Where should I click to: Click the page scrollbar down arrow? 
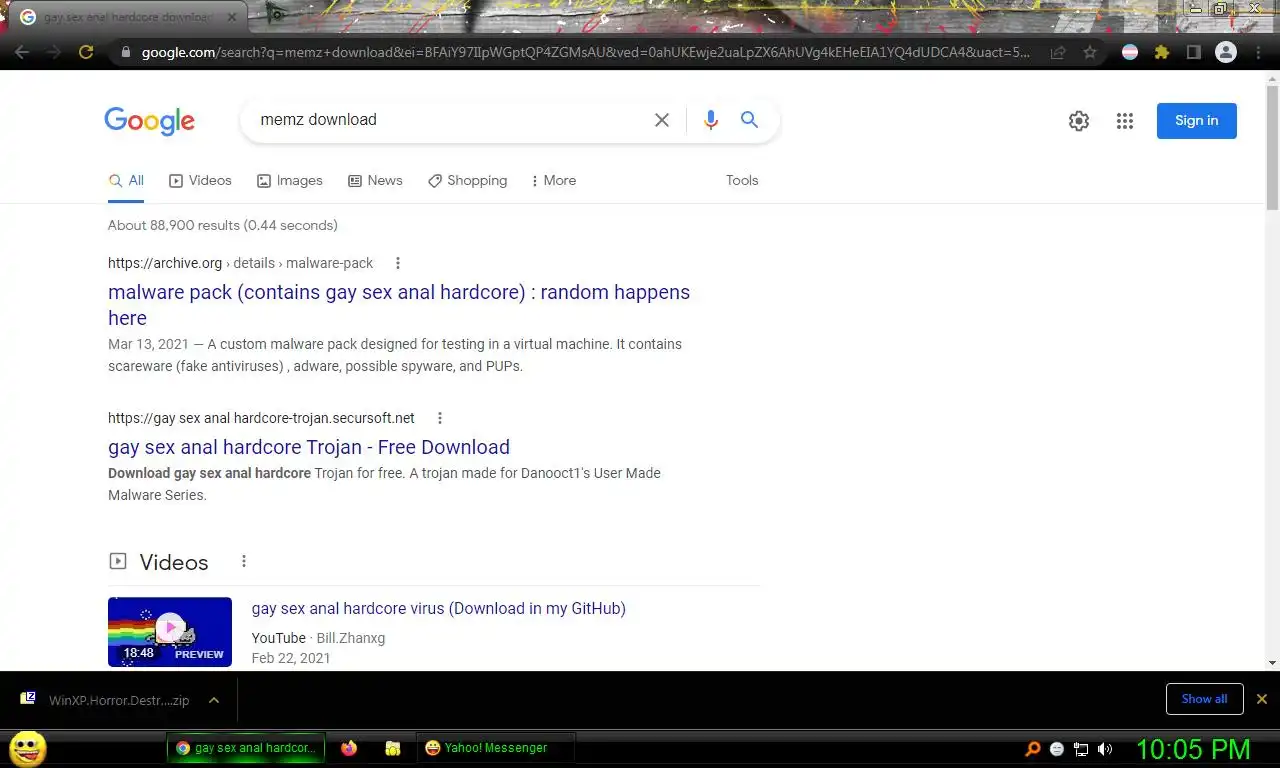pyautogui.click(x=1272, y=662)
